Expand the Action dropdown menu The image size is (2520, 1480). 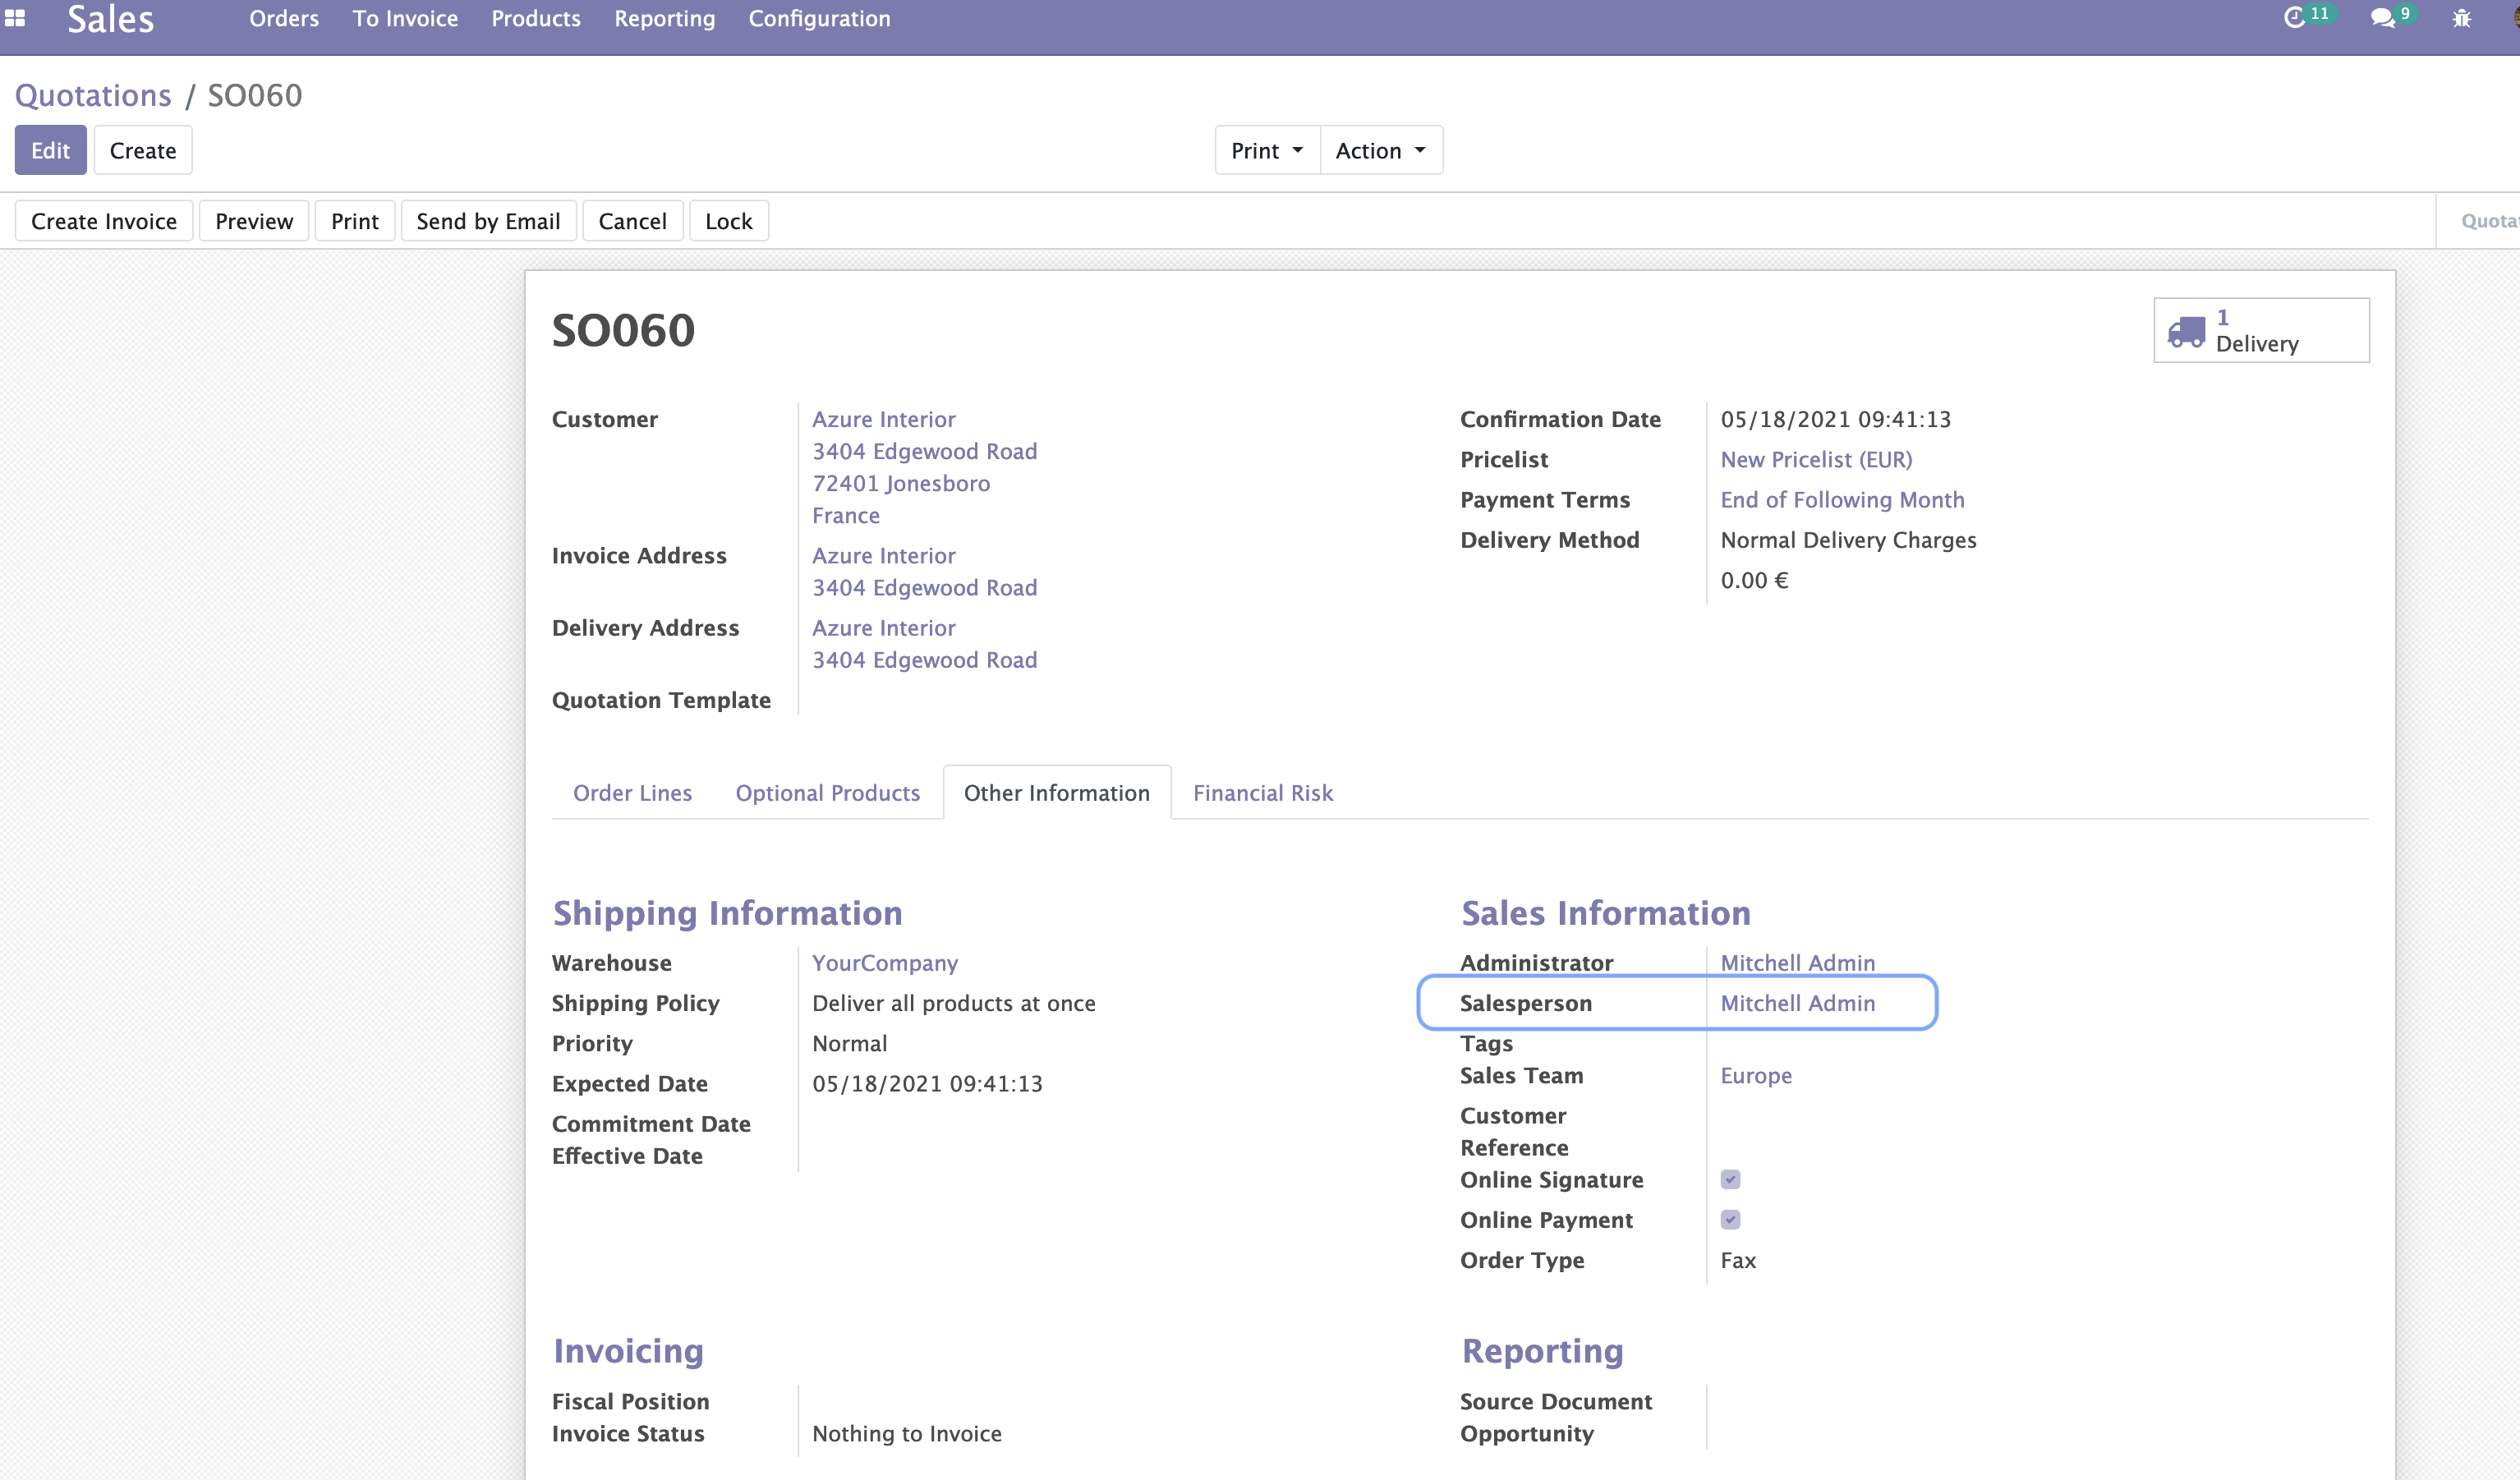[x=1380, y=150]
